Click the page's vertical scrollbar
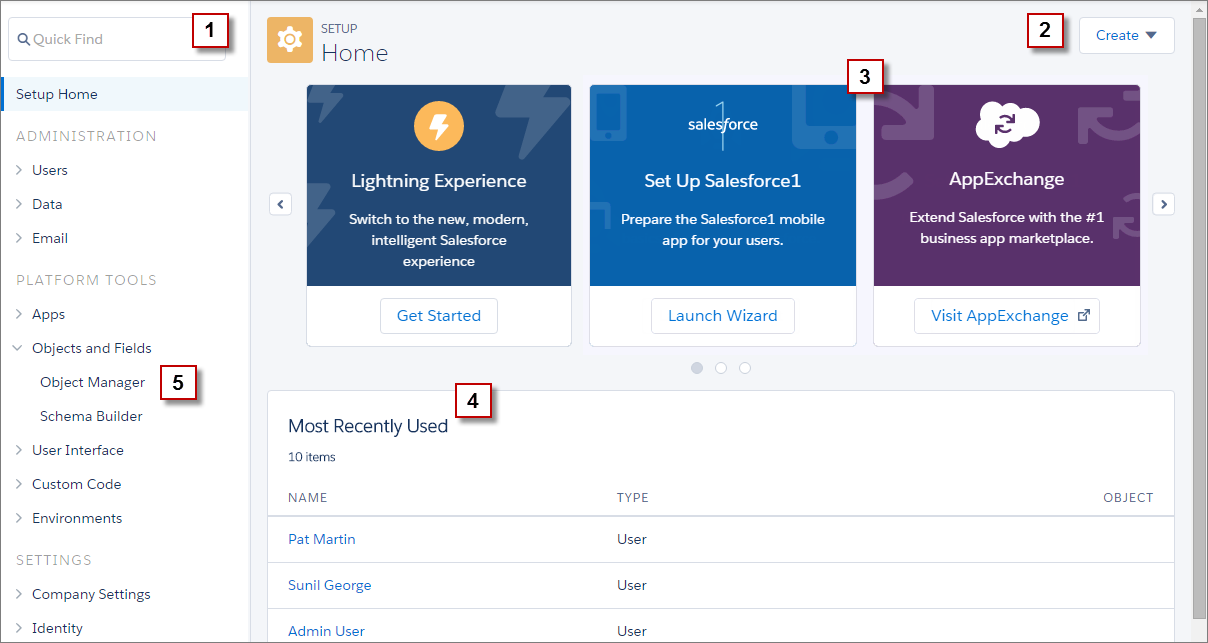 tap(1199, 320)
